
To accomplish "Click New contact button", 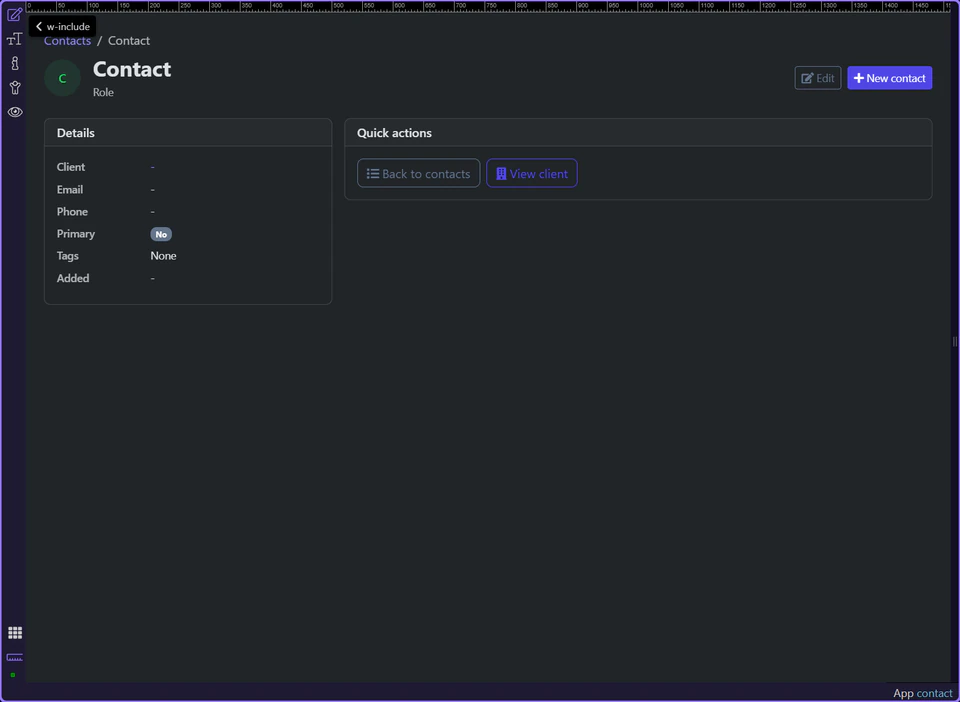I will [889, 77].
